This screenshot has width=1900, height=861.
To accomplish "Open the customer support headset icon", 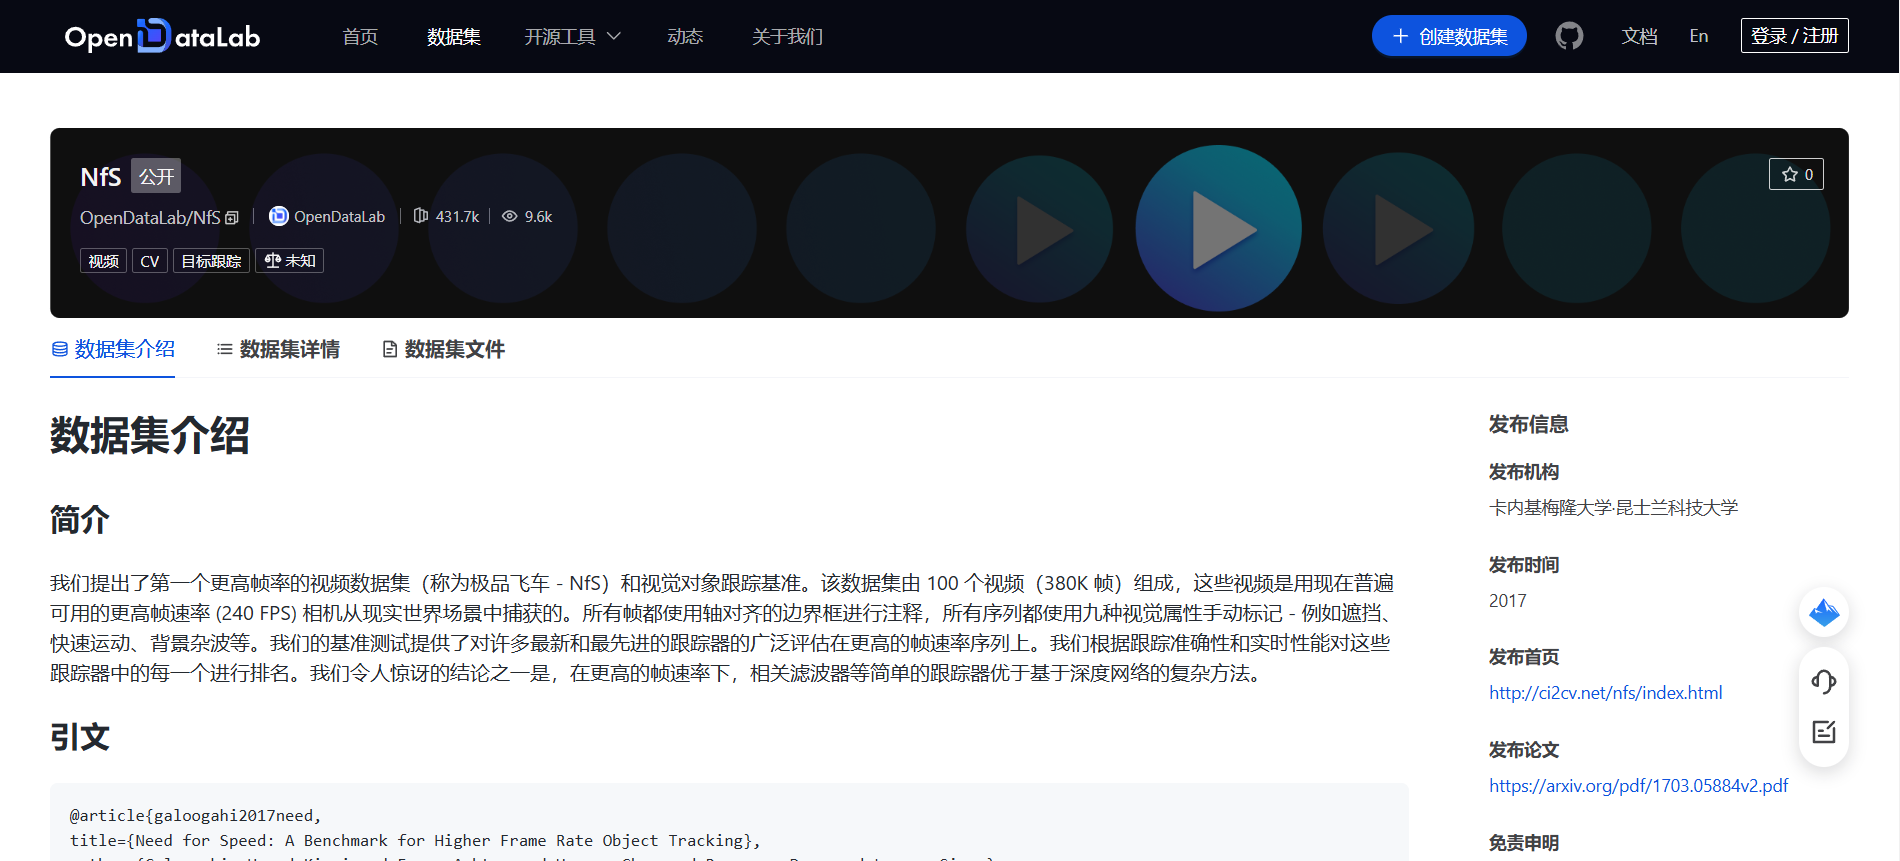I will 1824,682.
